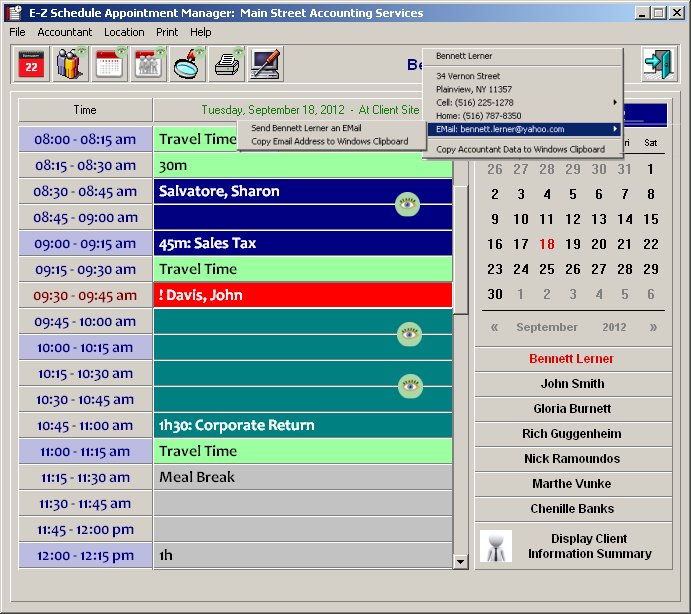Select Send Bennett Lerner an EMail
The width and height of the screenshot is (691, 614).
pyautogui.click(x=306, y=128)
